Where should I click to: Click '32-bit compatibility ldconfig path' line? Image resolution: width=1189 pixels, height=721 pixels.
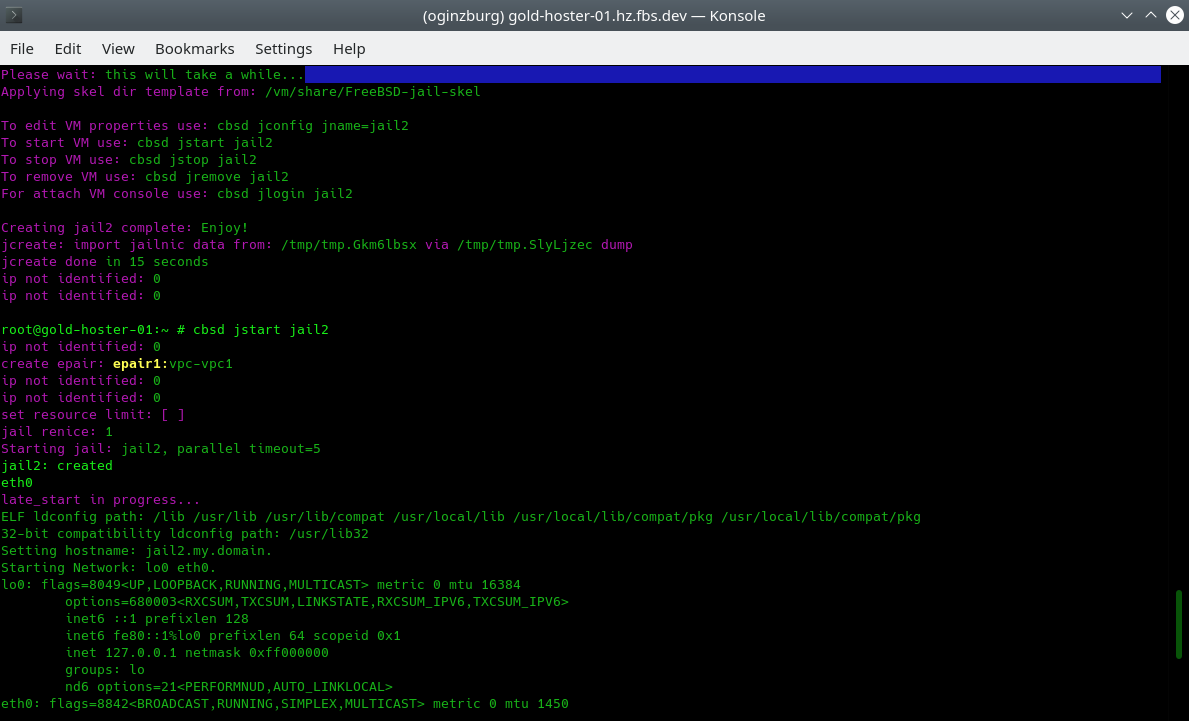coord(184,534)
